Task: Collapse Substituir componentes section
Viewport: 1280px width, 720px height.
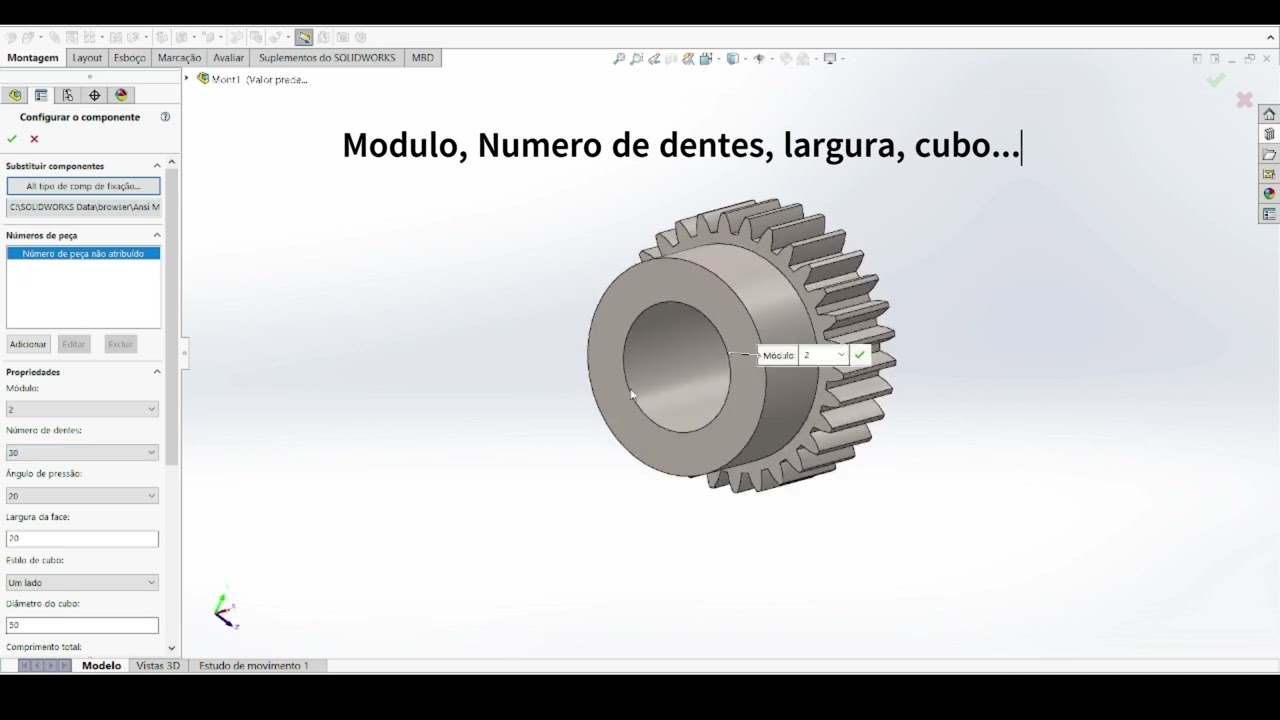Action: pyautogui.click(x=157, y=166)
